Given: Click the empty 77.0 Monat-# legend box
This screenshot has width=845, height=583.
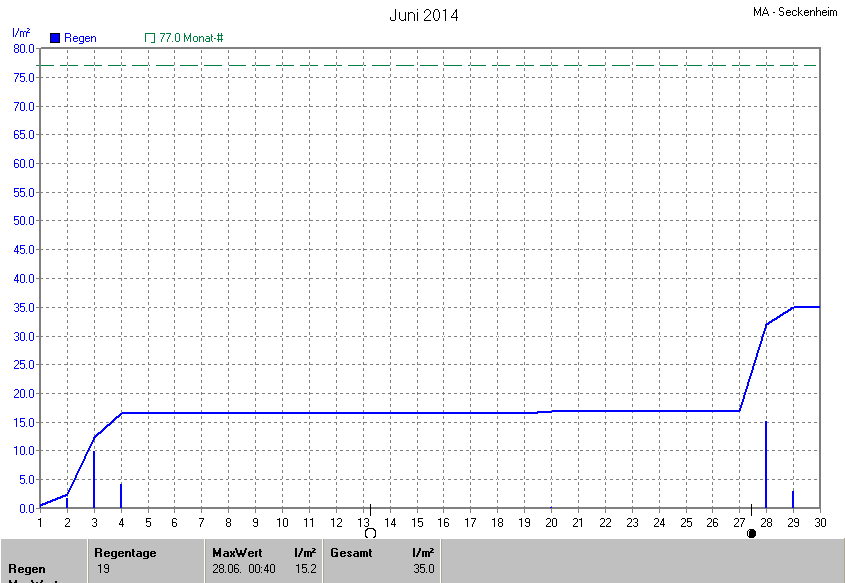Looking at the screenshot, I should pos(150,38).
